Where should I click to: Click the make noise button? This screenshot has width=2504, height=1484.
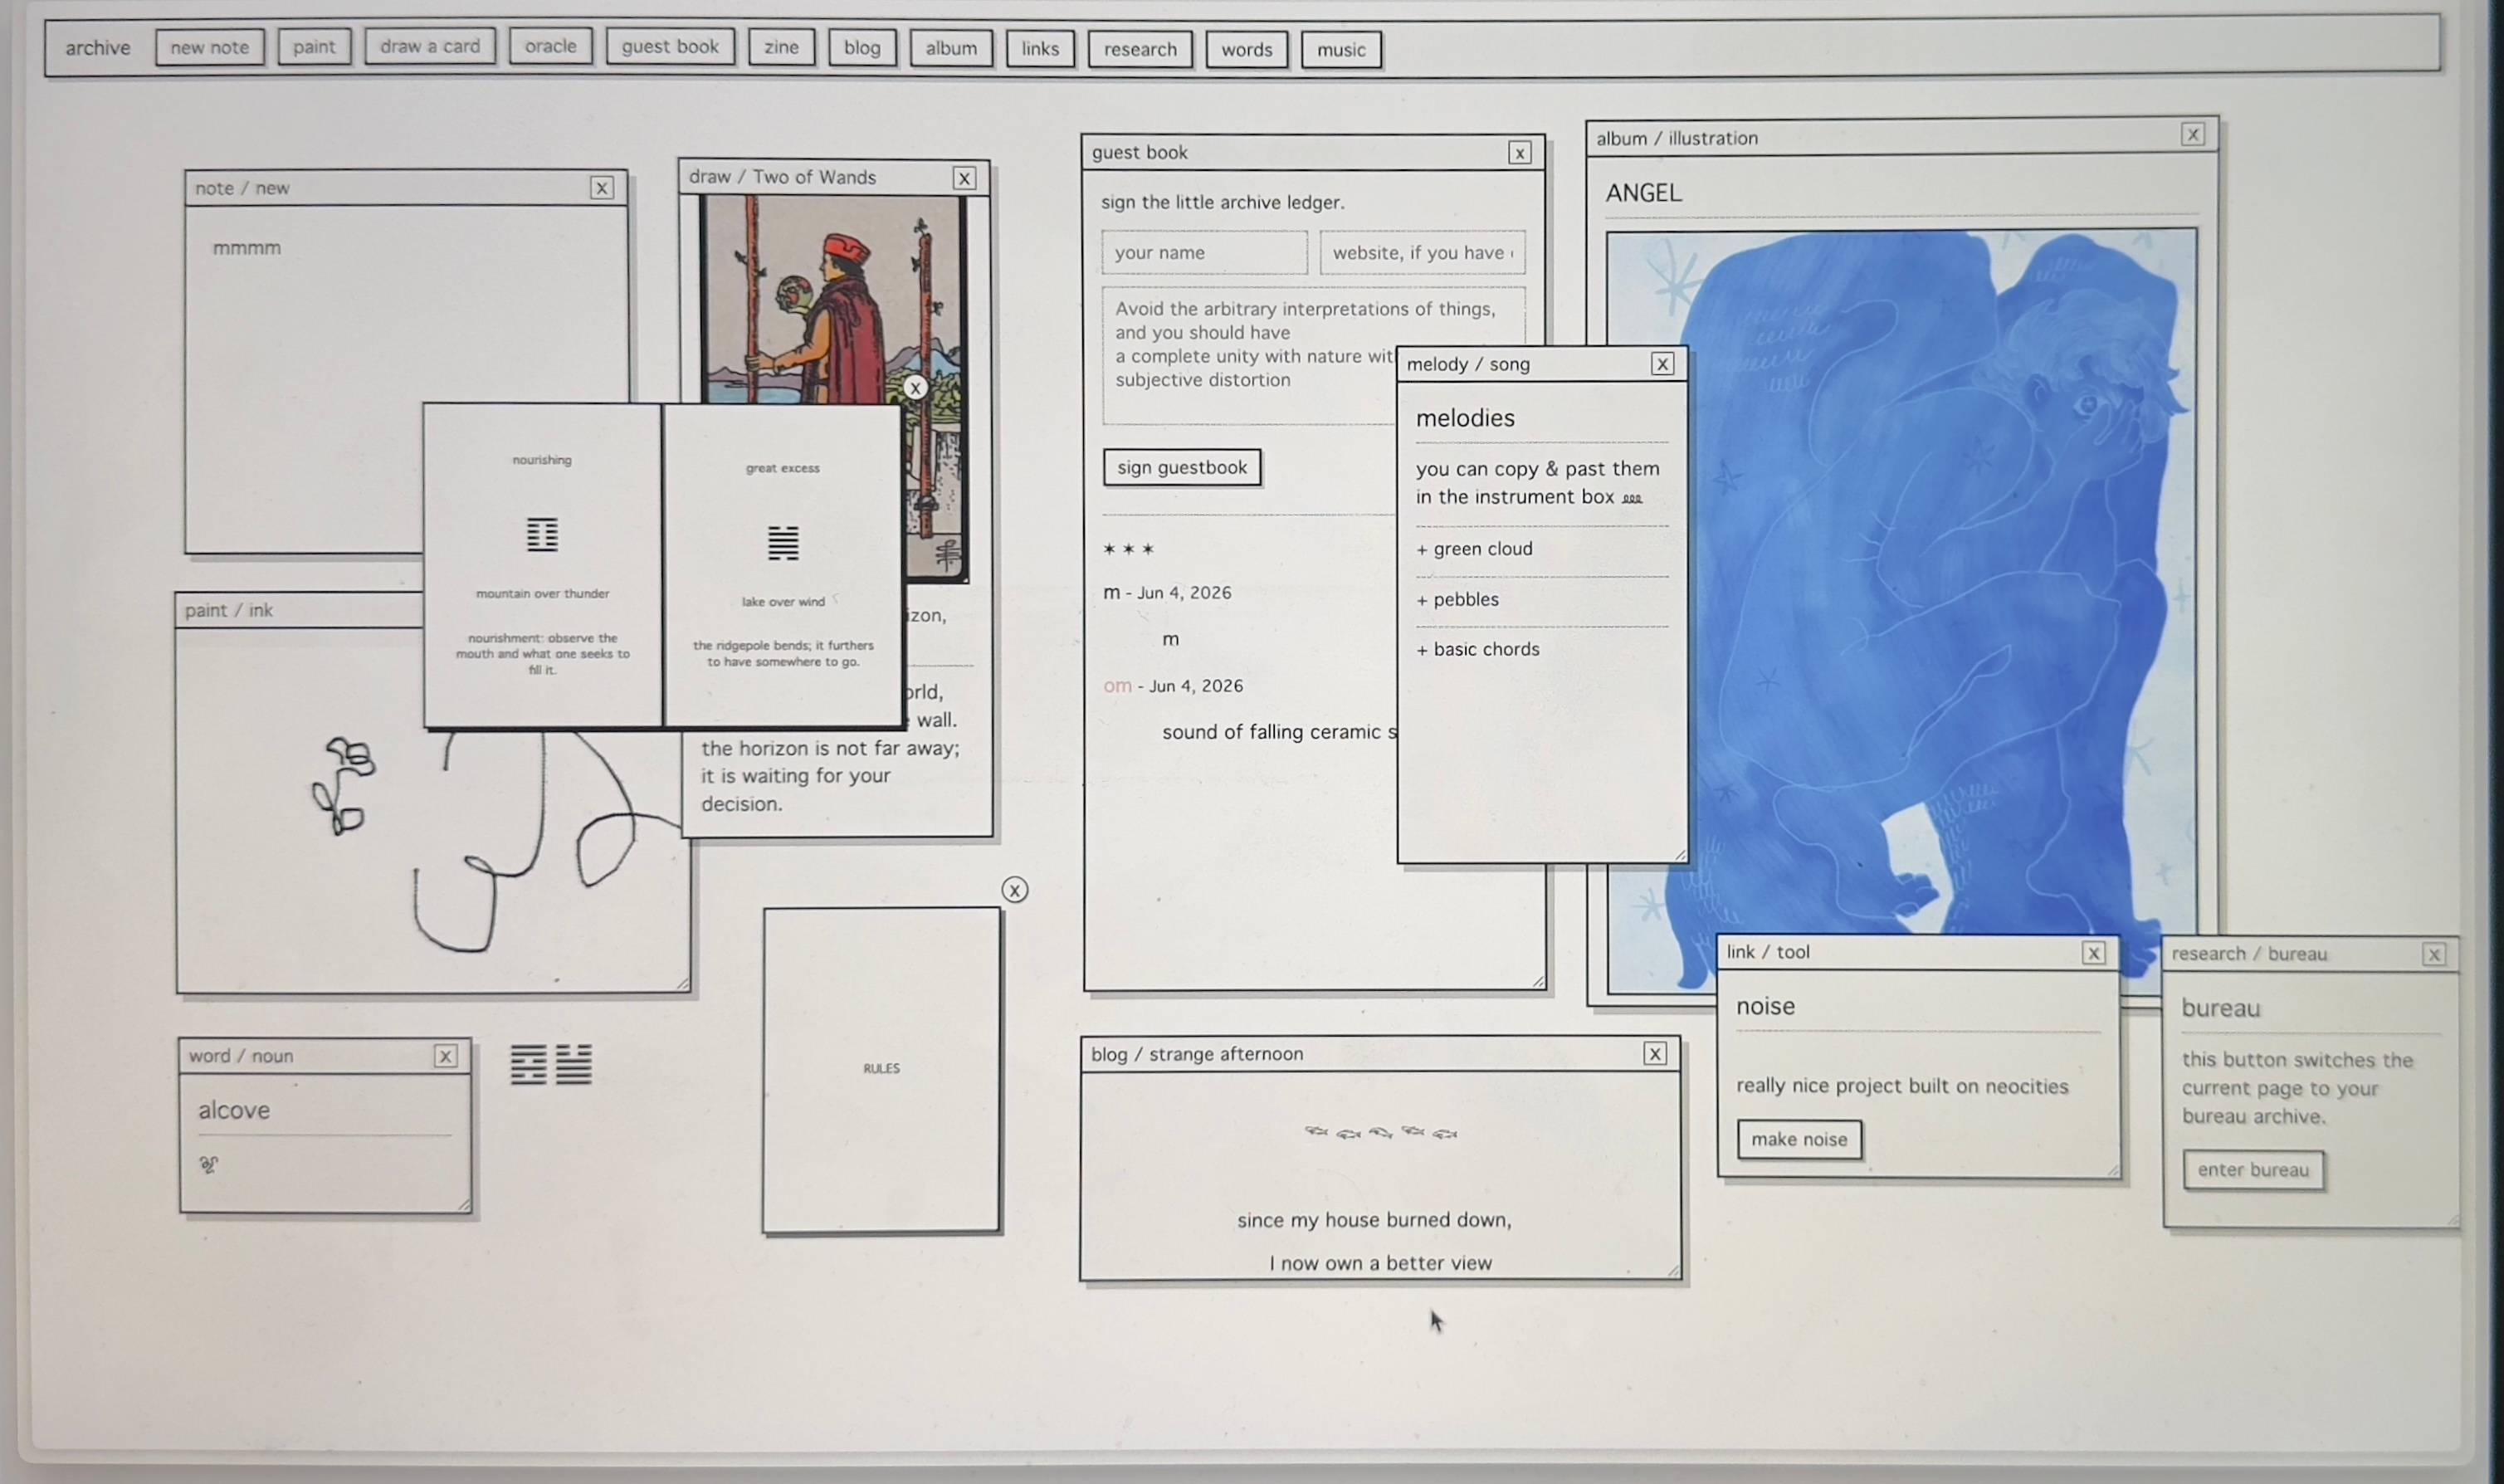(x=1799, y=1139)
